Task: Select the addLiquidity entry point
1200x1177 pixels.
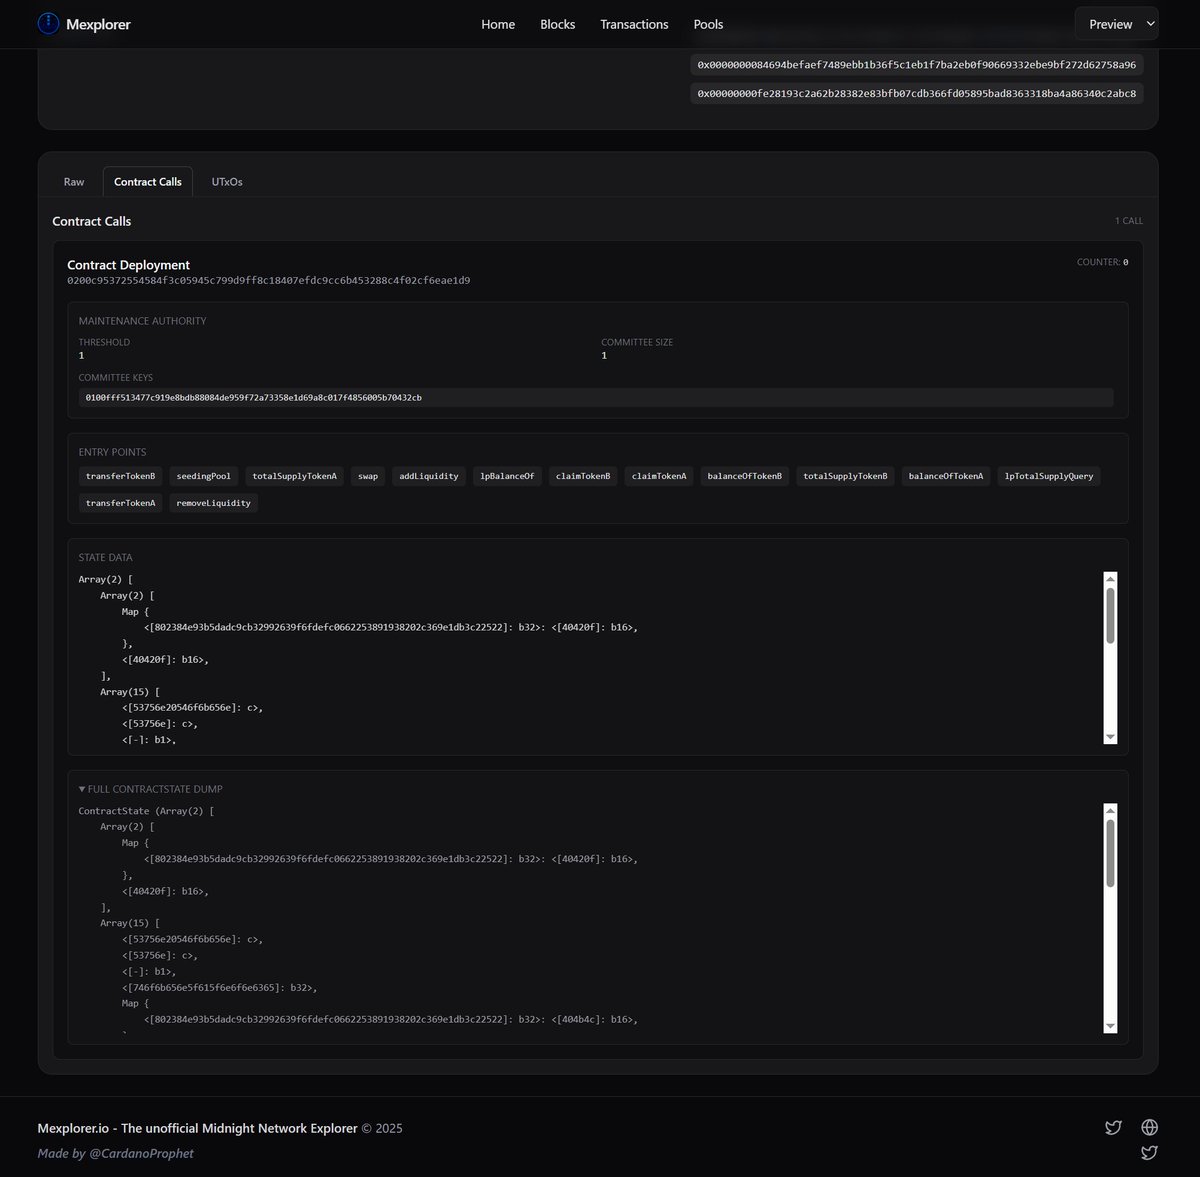Action: point(428,476)
